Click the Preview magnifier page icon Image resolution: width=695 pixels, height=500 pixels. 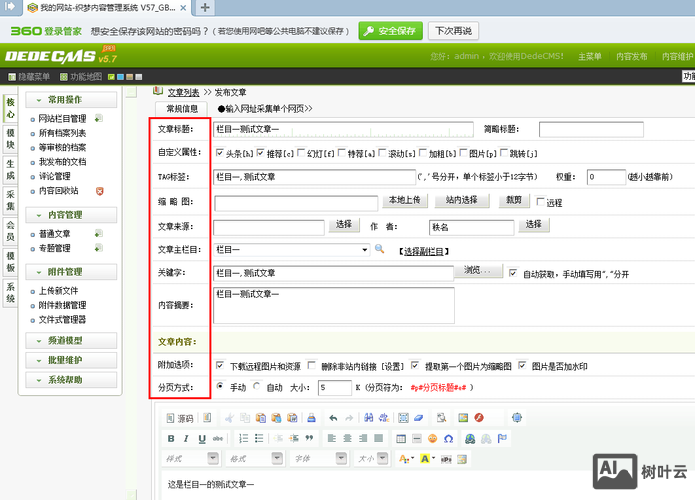(x=441, y=418)
